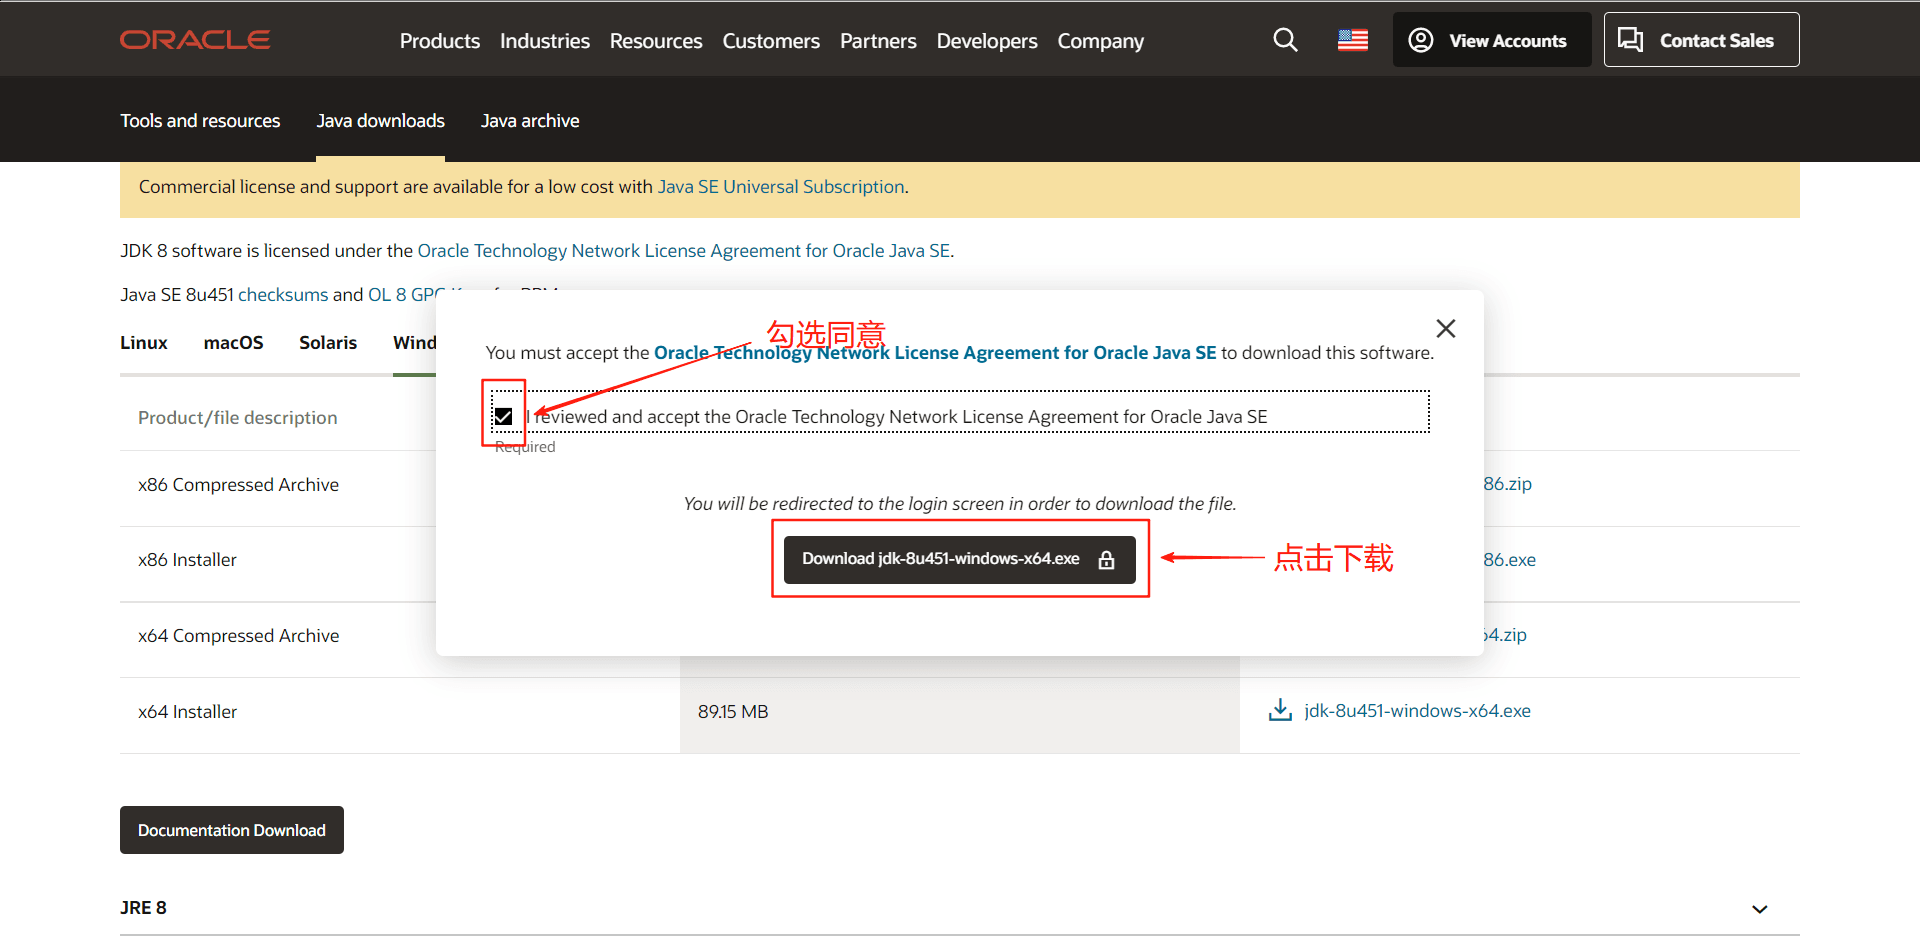Follow Java SE Universal Subscription link
Screen dimensions: 1920x941
point(781,187)
